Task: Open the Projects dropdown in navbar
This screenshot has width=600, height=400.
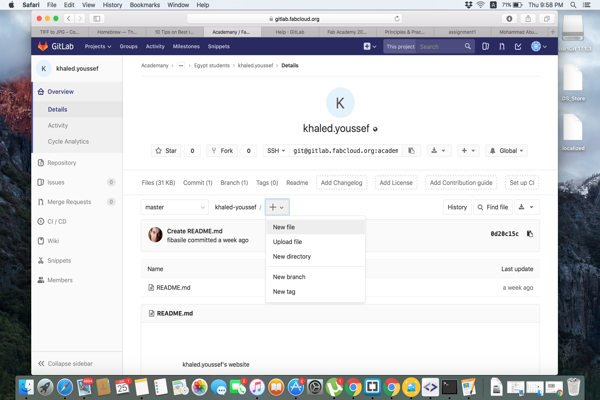Action: 98,46
